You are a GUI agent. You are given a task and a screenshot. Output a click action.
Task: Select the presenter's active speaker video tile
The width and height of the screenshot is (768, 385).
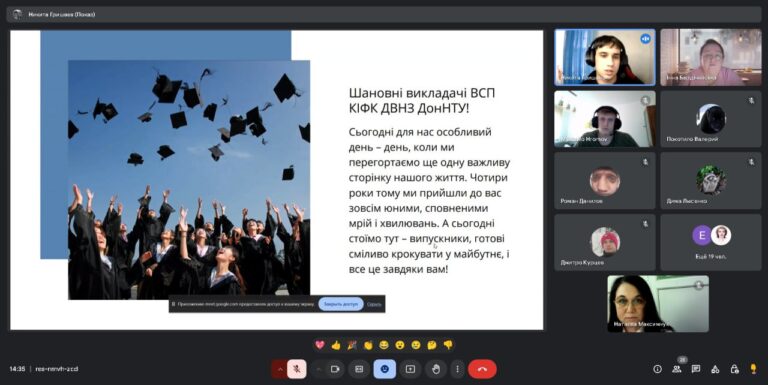coord(605,57)
